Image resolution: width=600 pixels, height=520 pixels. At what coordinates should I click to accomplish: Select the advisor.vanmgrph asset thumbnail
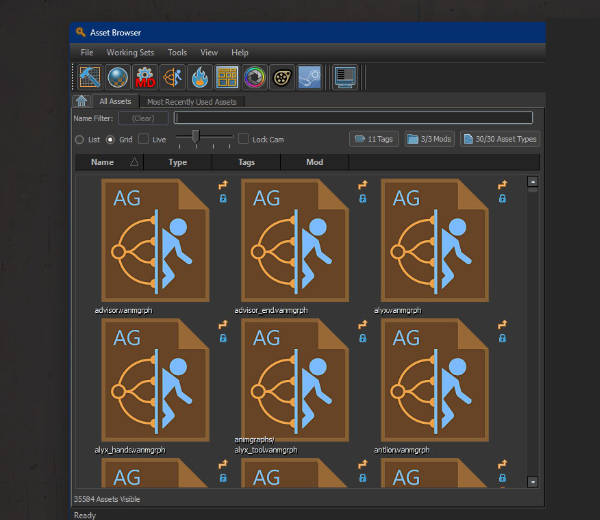tap(155, 240)
